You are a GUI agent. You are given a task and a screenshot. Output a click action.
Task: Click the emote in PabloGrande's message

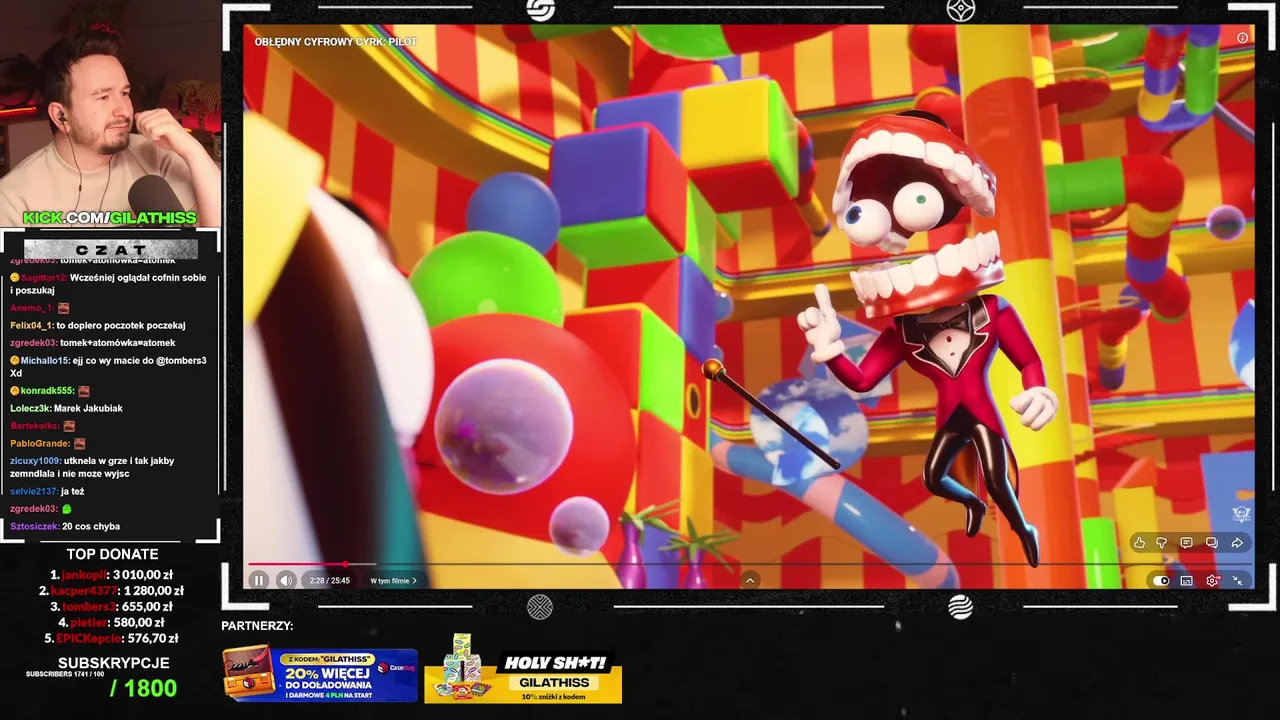point(79,443)
